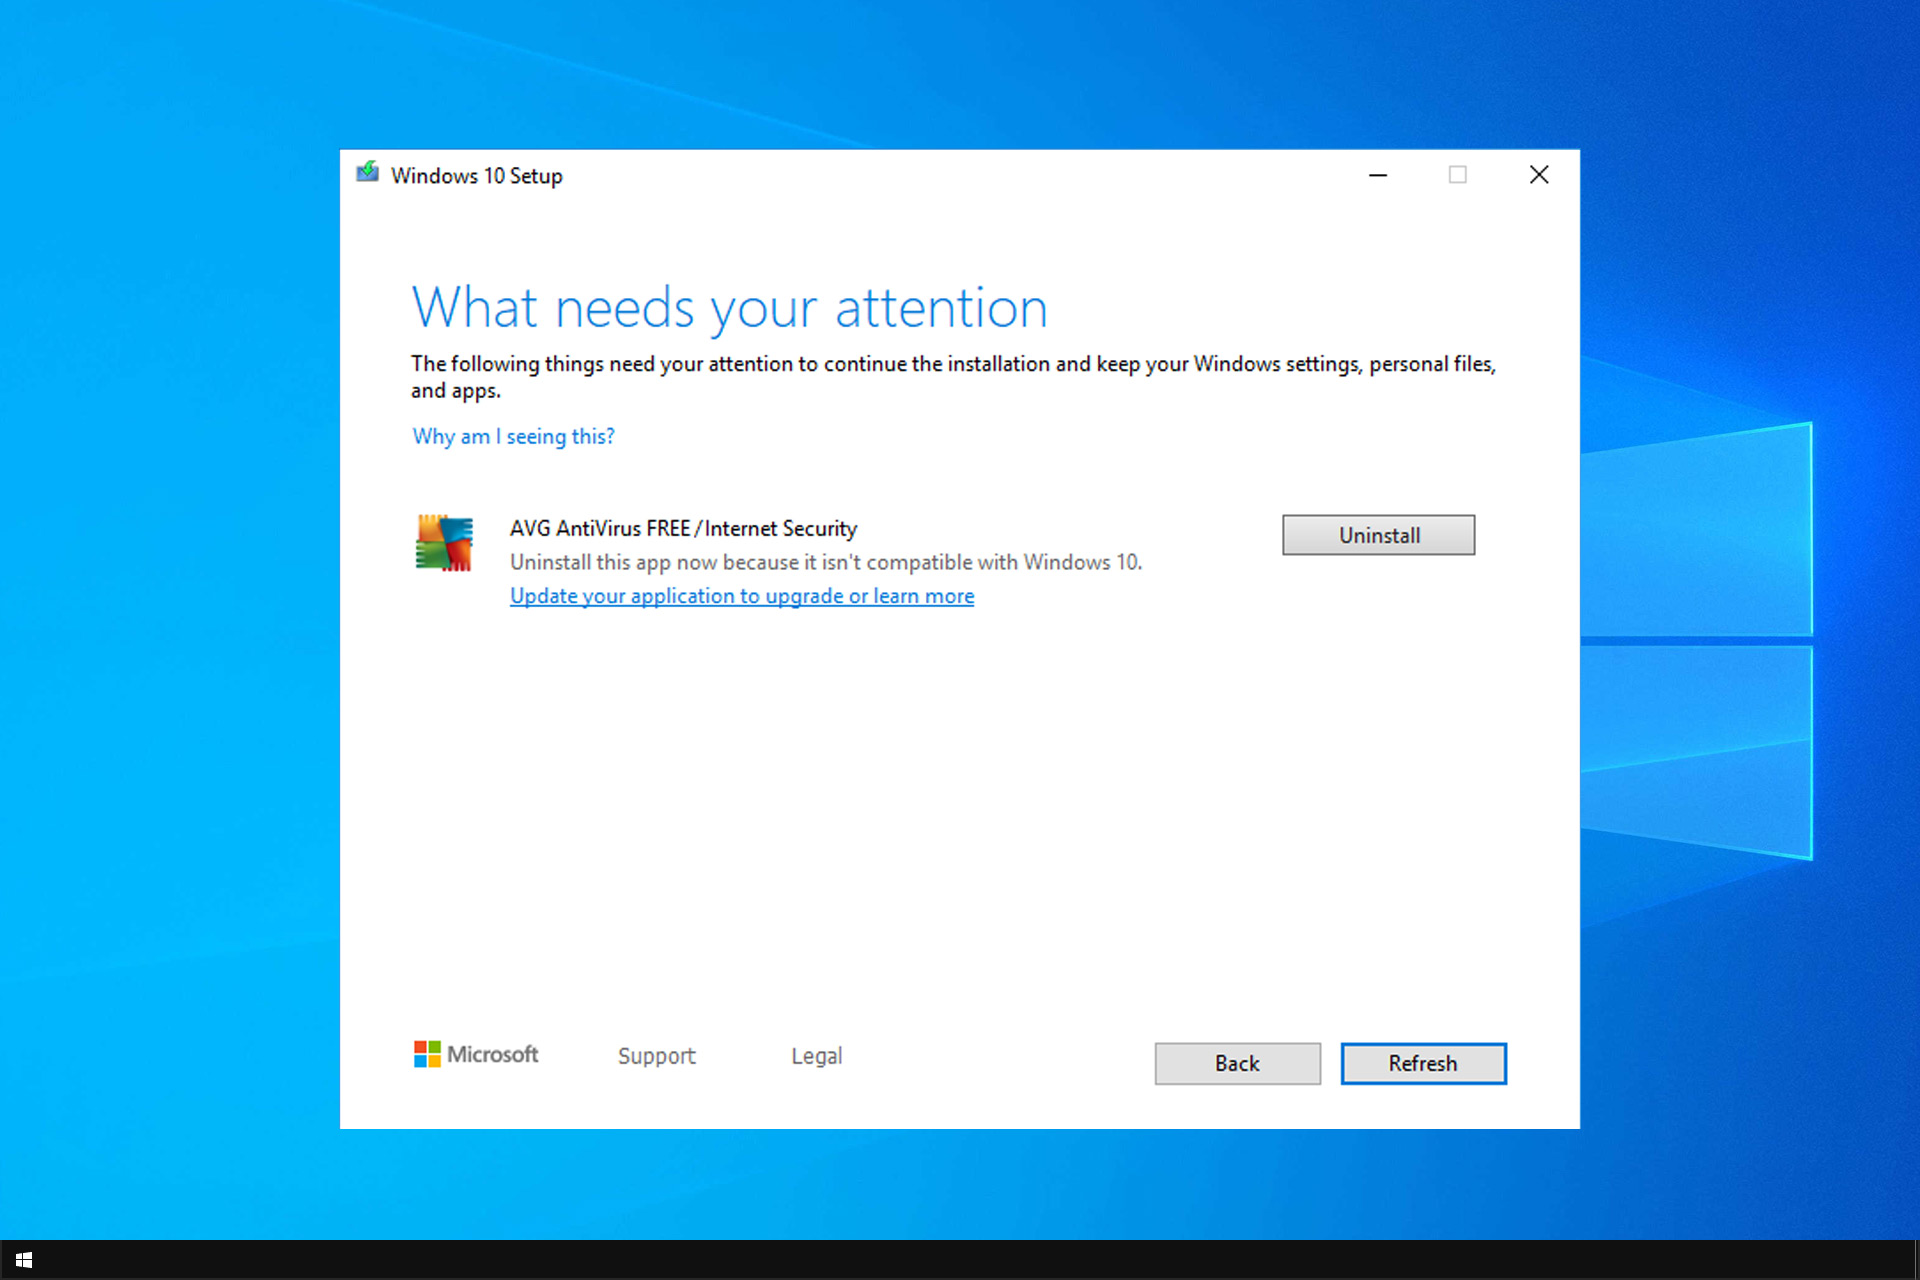Click the 'What needs your attention' heading
The image size is (1920, 1280).
point(730,307)
